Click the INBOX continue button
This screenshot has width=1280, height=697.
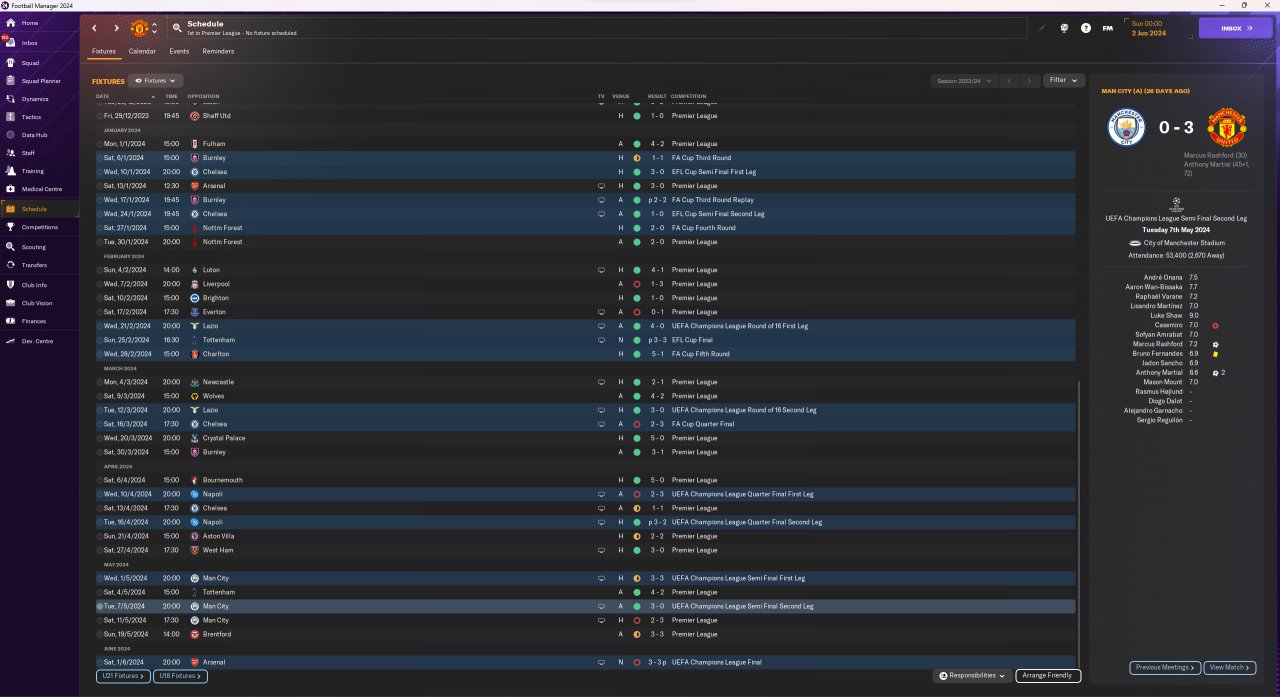point(1236,28)
